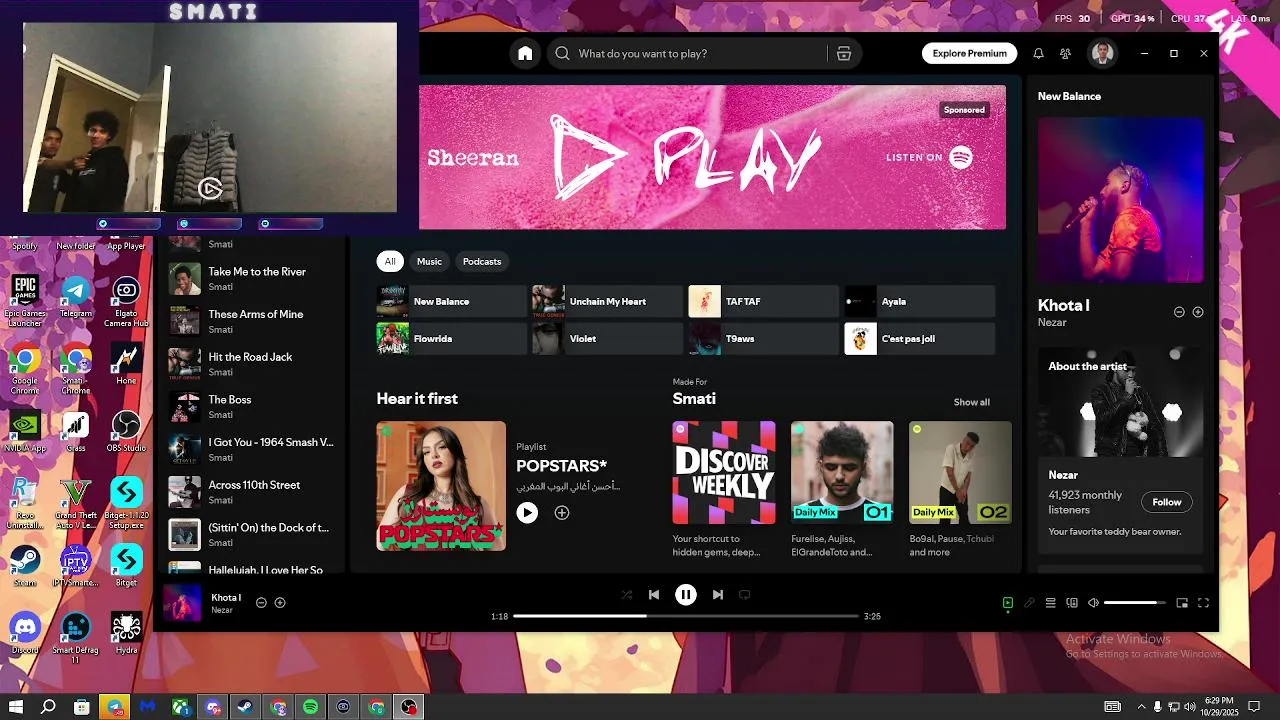This screenshot has height=720, width=1280.
Task: Add POPSTARS* playlist to library
Action: pyautogui.click(x=562, y=512)
